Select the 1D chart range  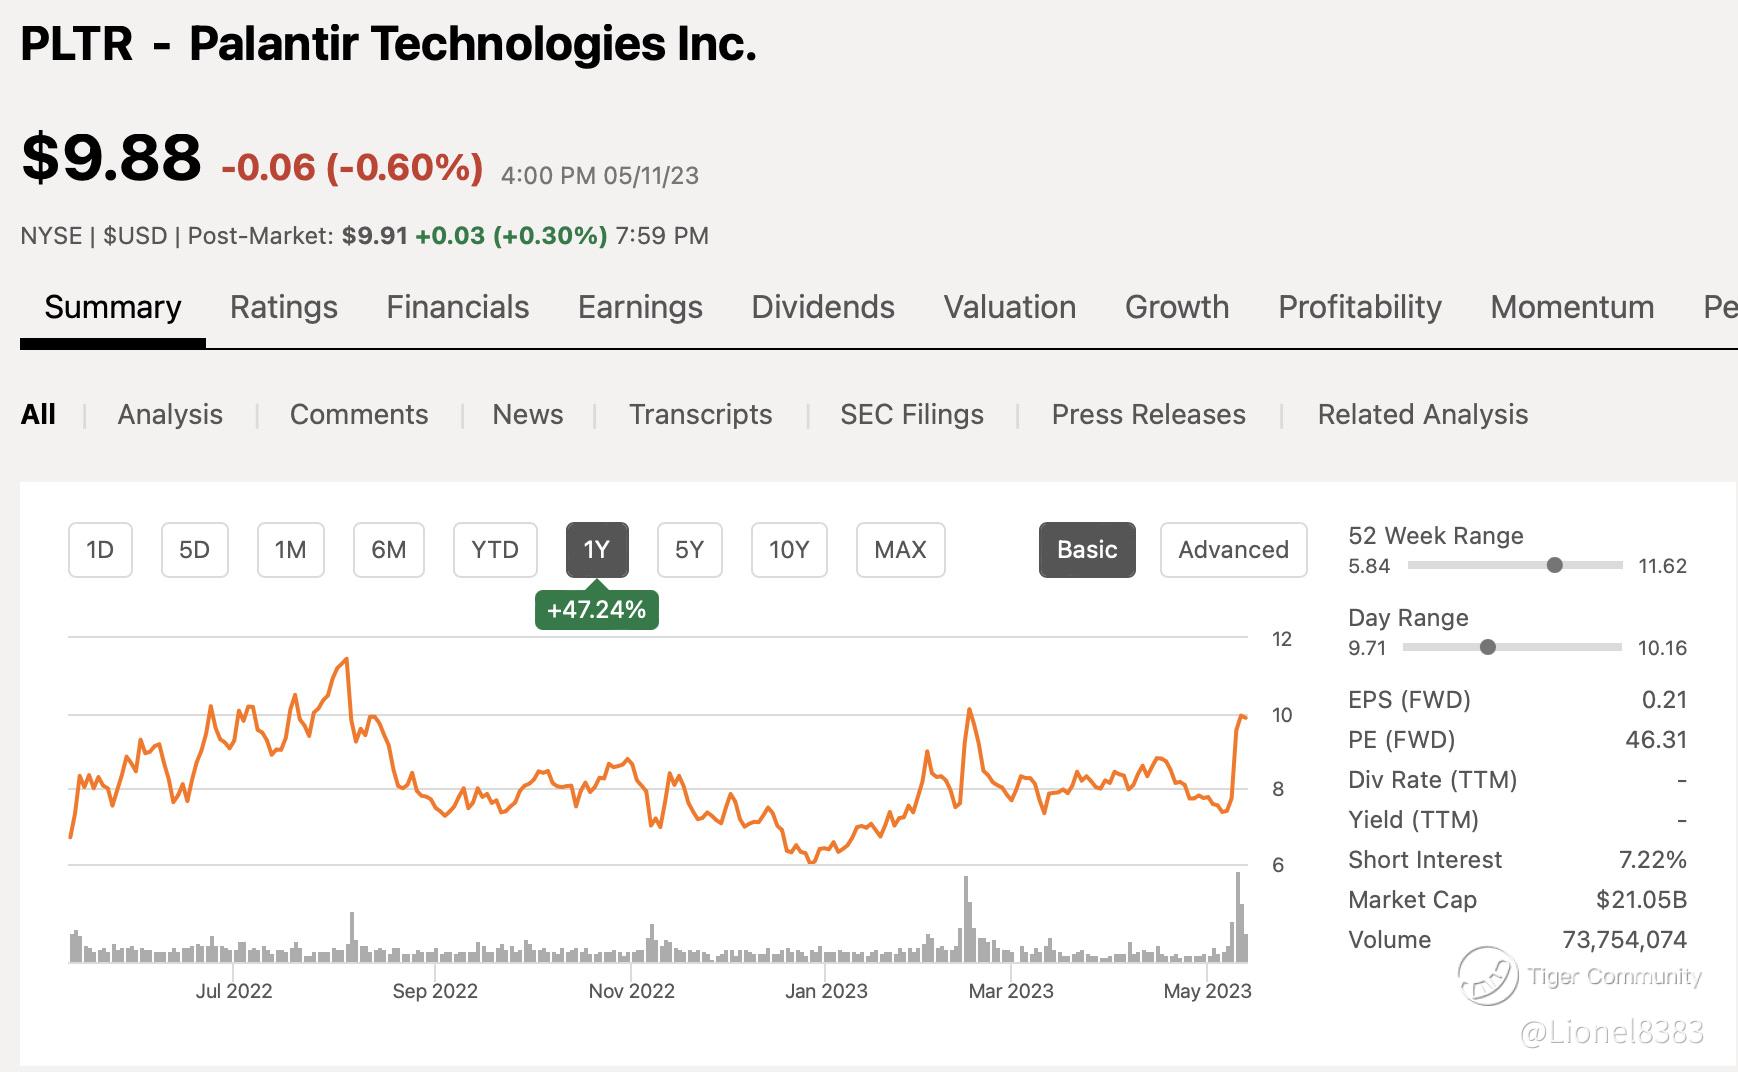100,550
